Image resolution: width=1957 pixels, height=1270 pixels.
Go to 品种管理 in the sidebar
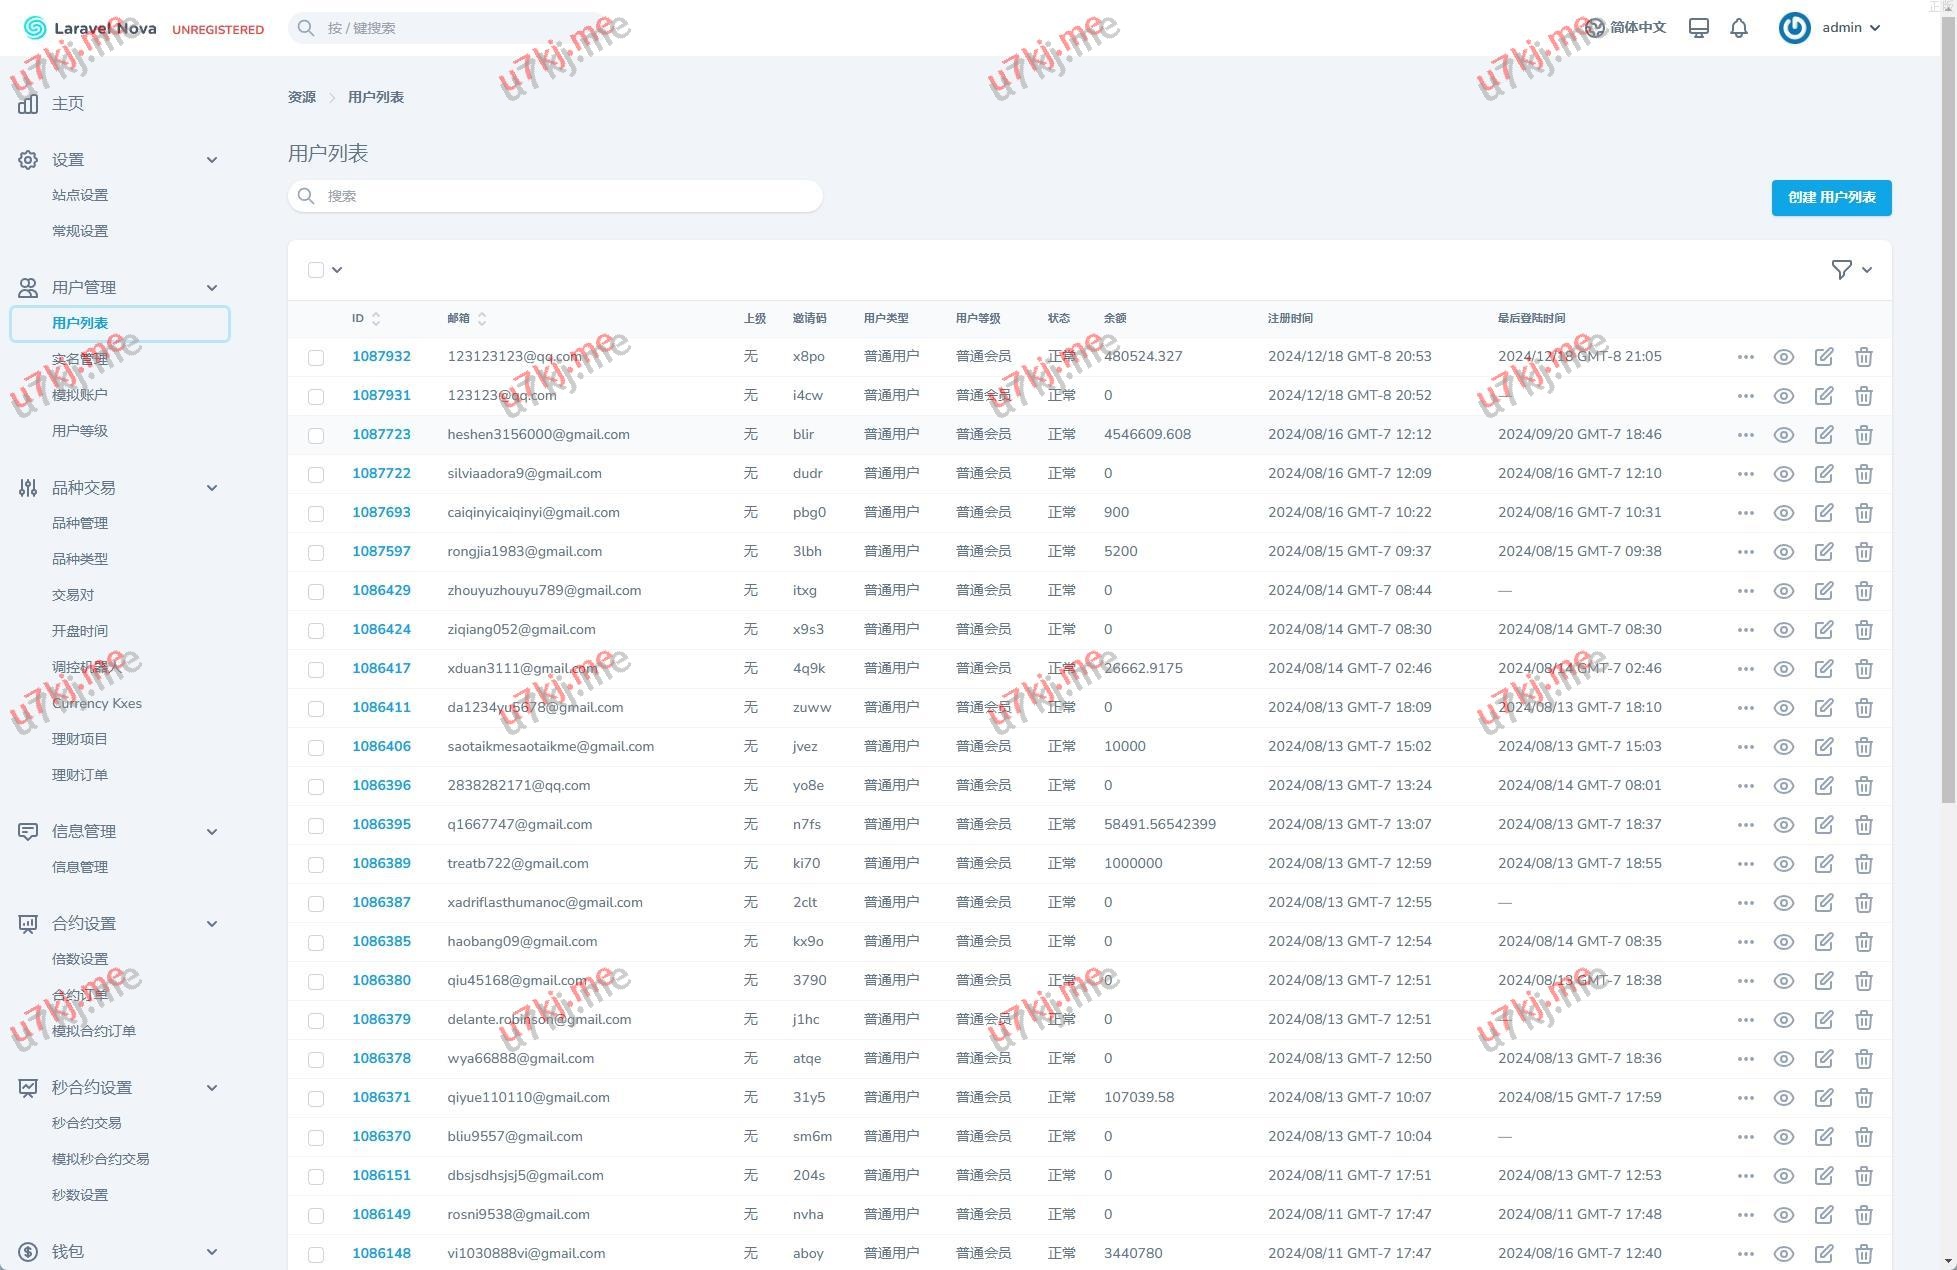pyautogui.click(x=80, y=523)
